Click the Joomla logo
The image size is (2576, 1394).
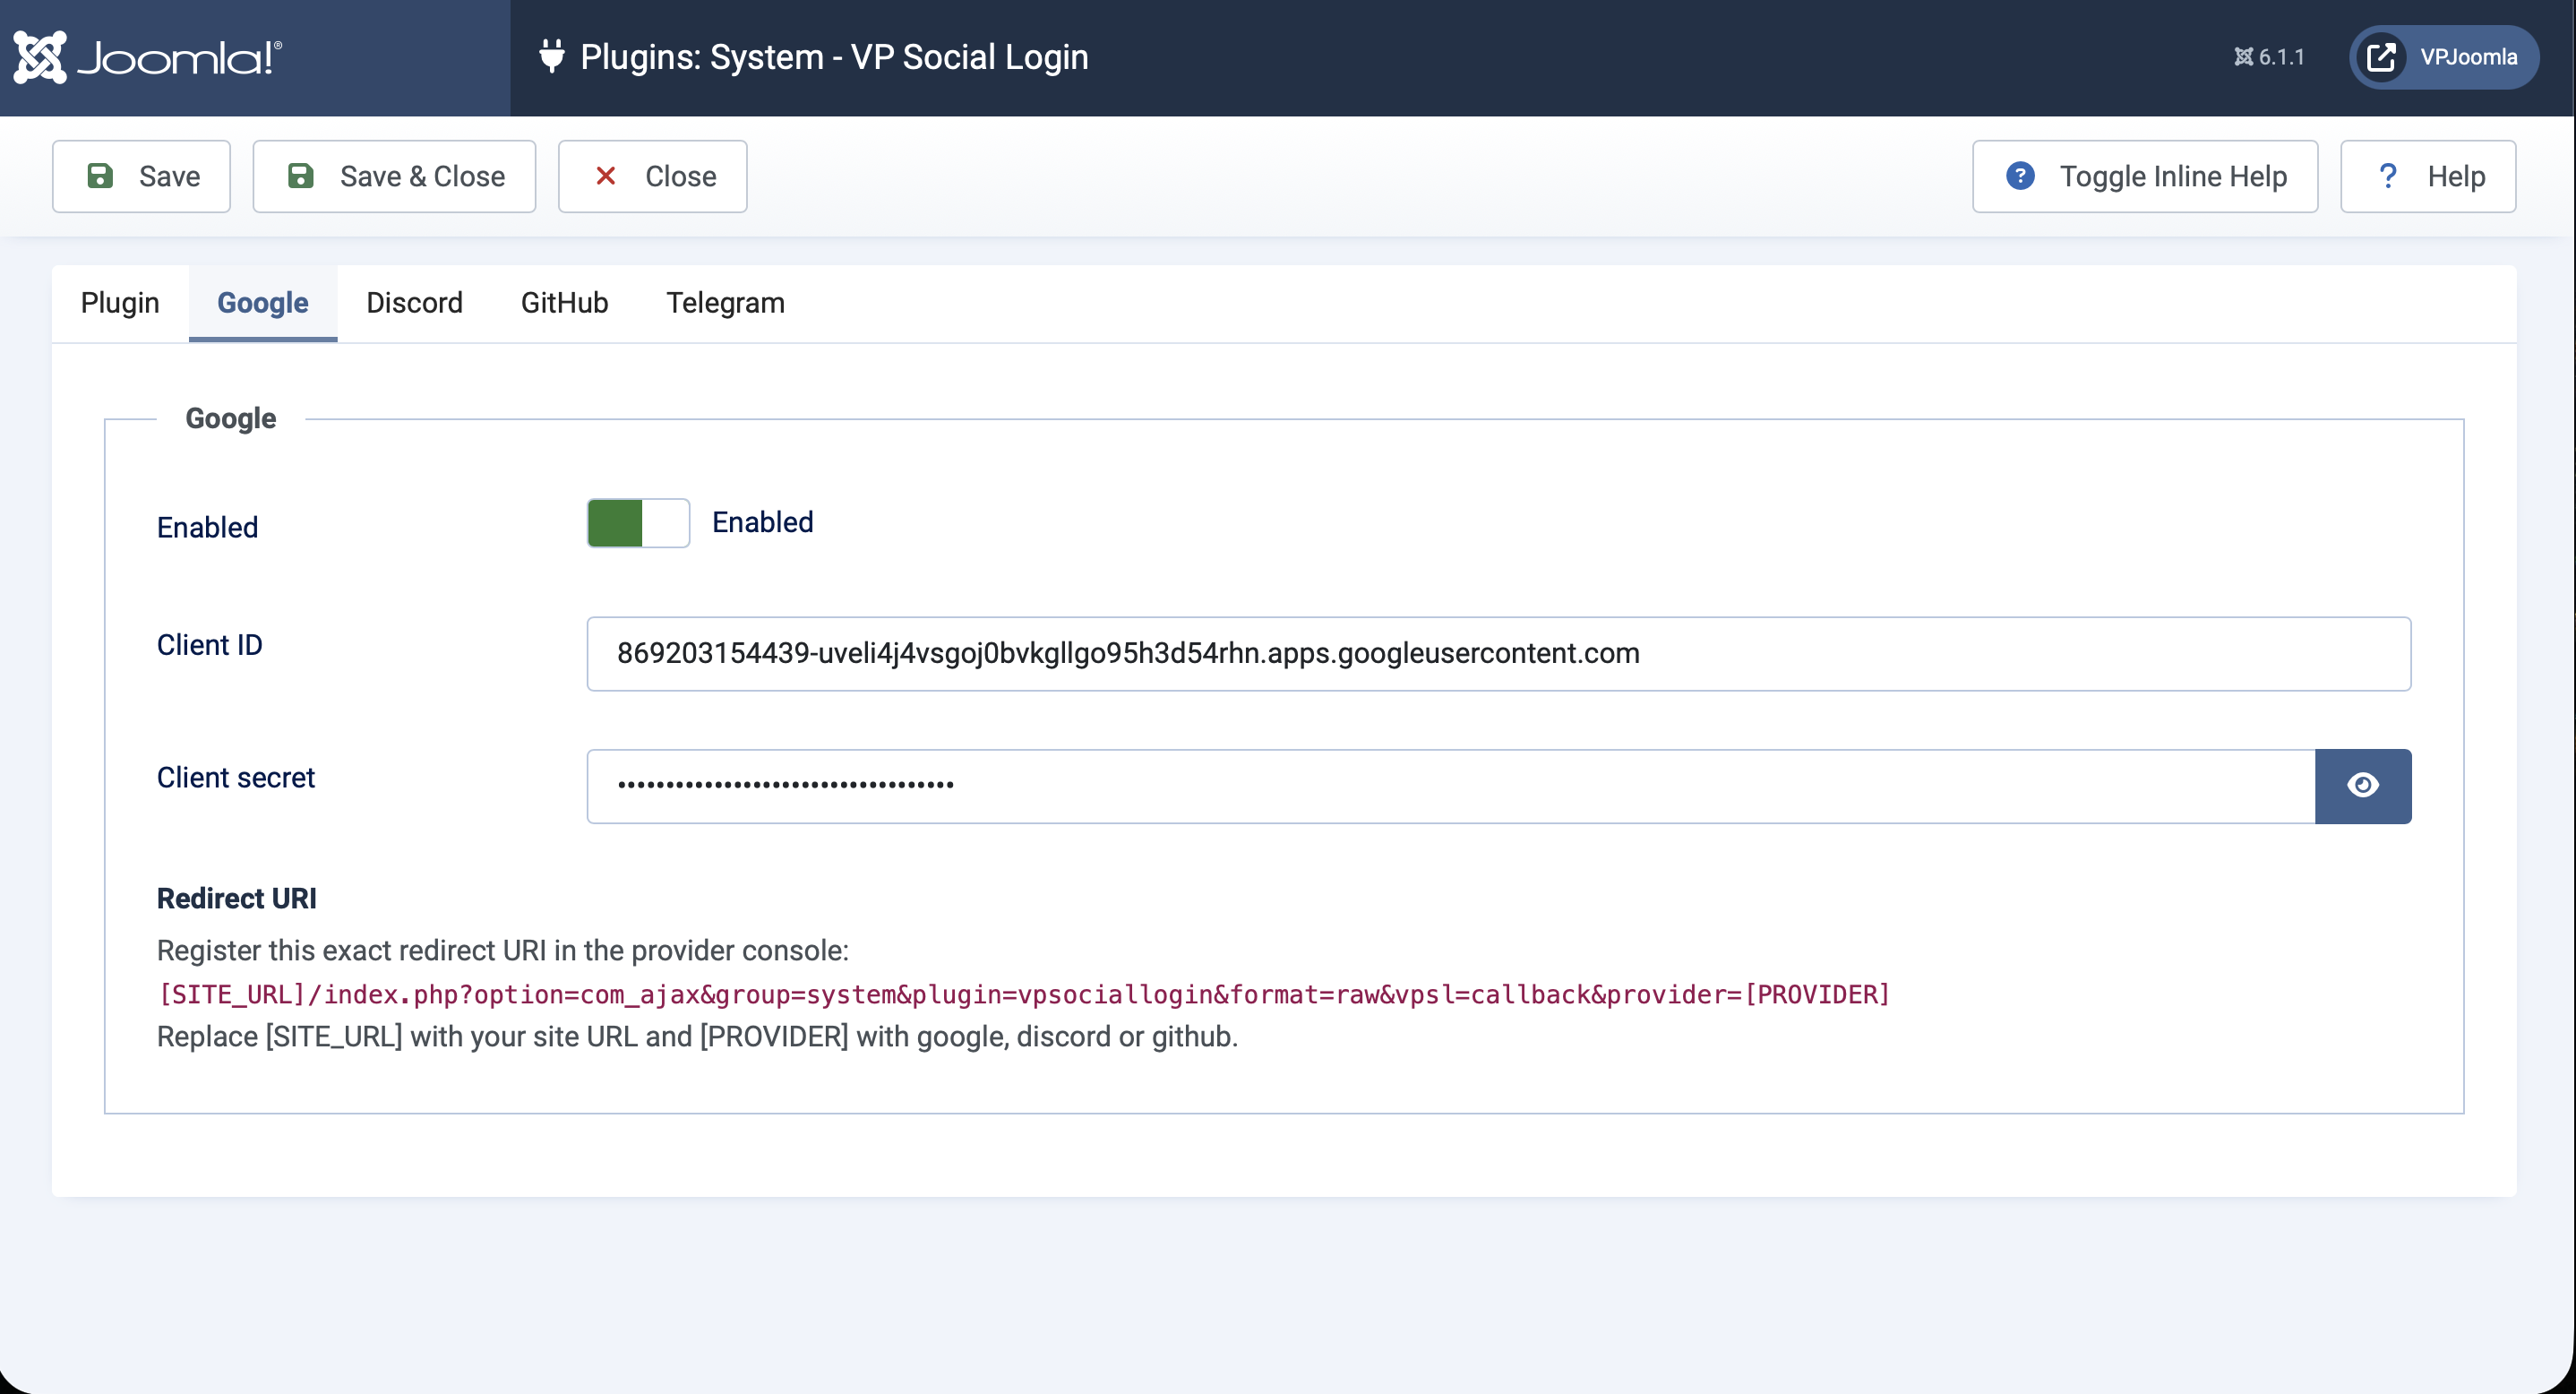click(148, 57)
